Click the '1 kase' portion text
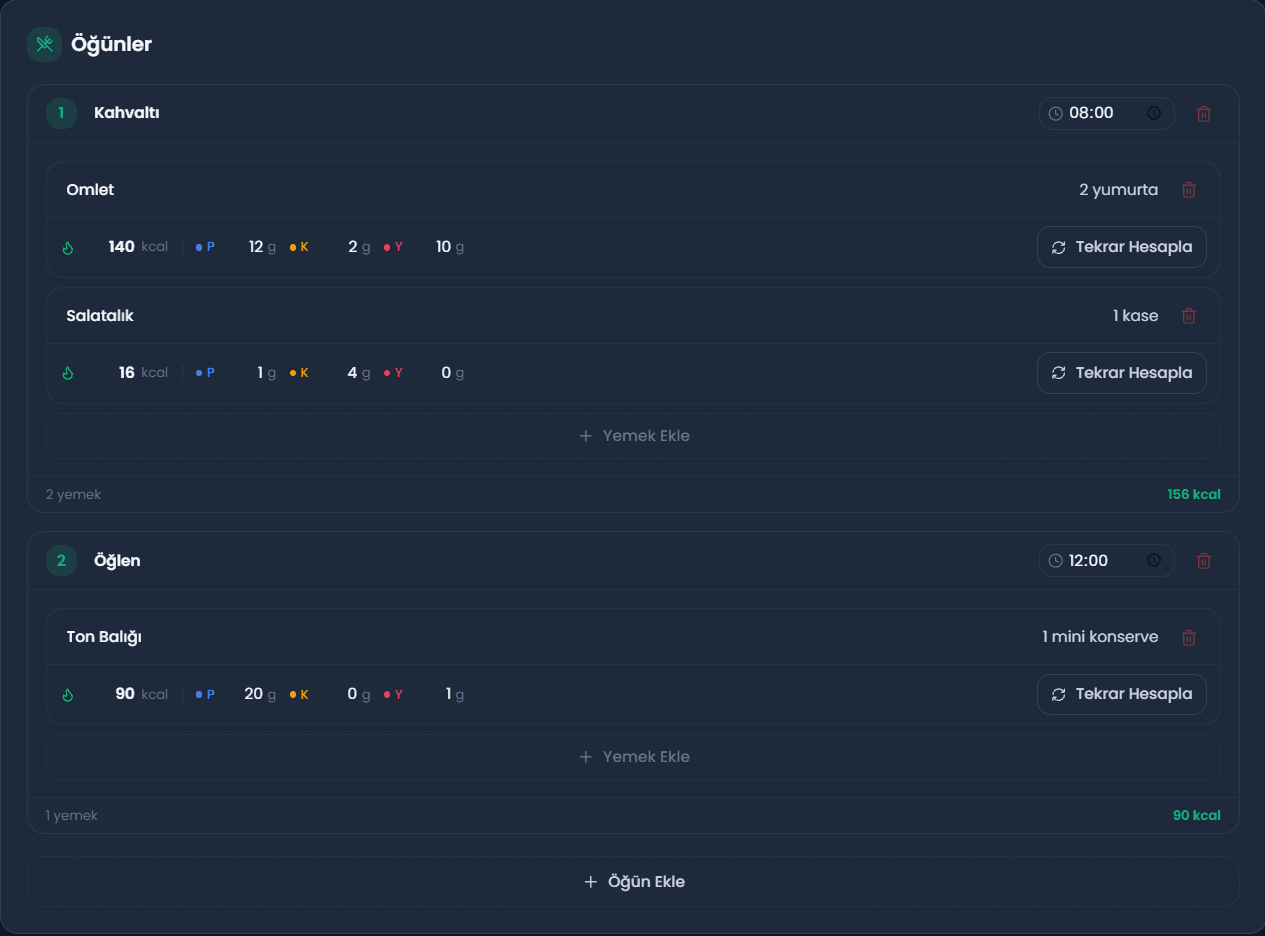1265x936 pixels. [1136, 316]
